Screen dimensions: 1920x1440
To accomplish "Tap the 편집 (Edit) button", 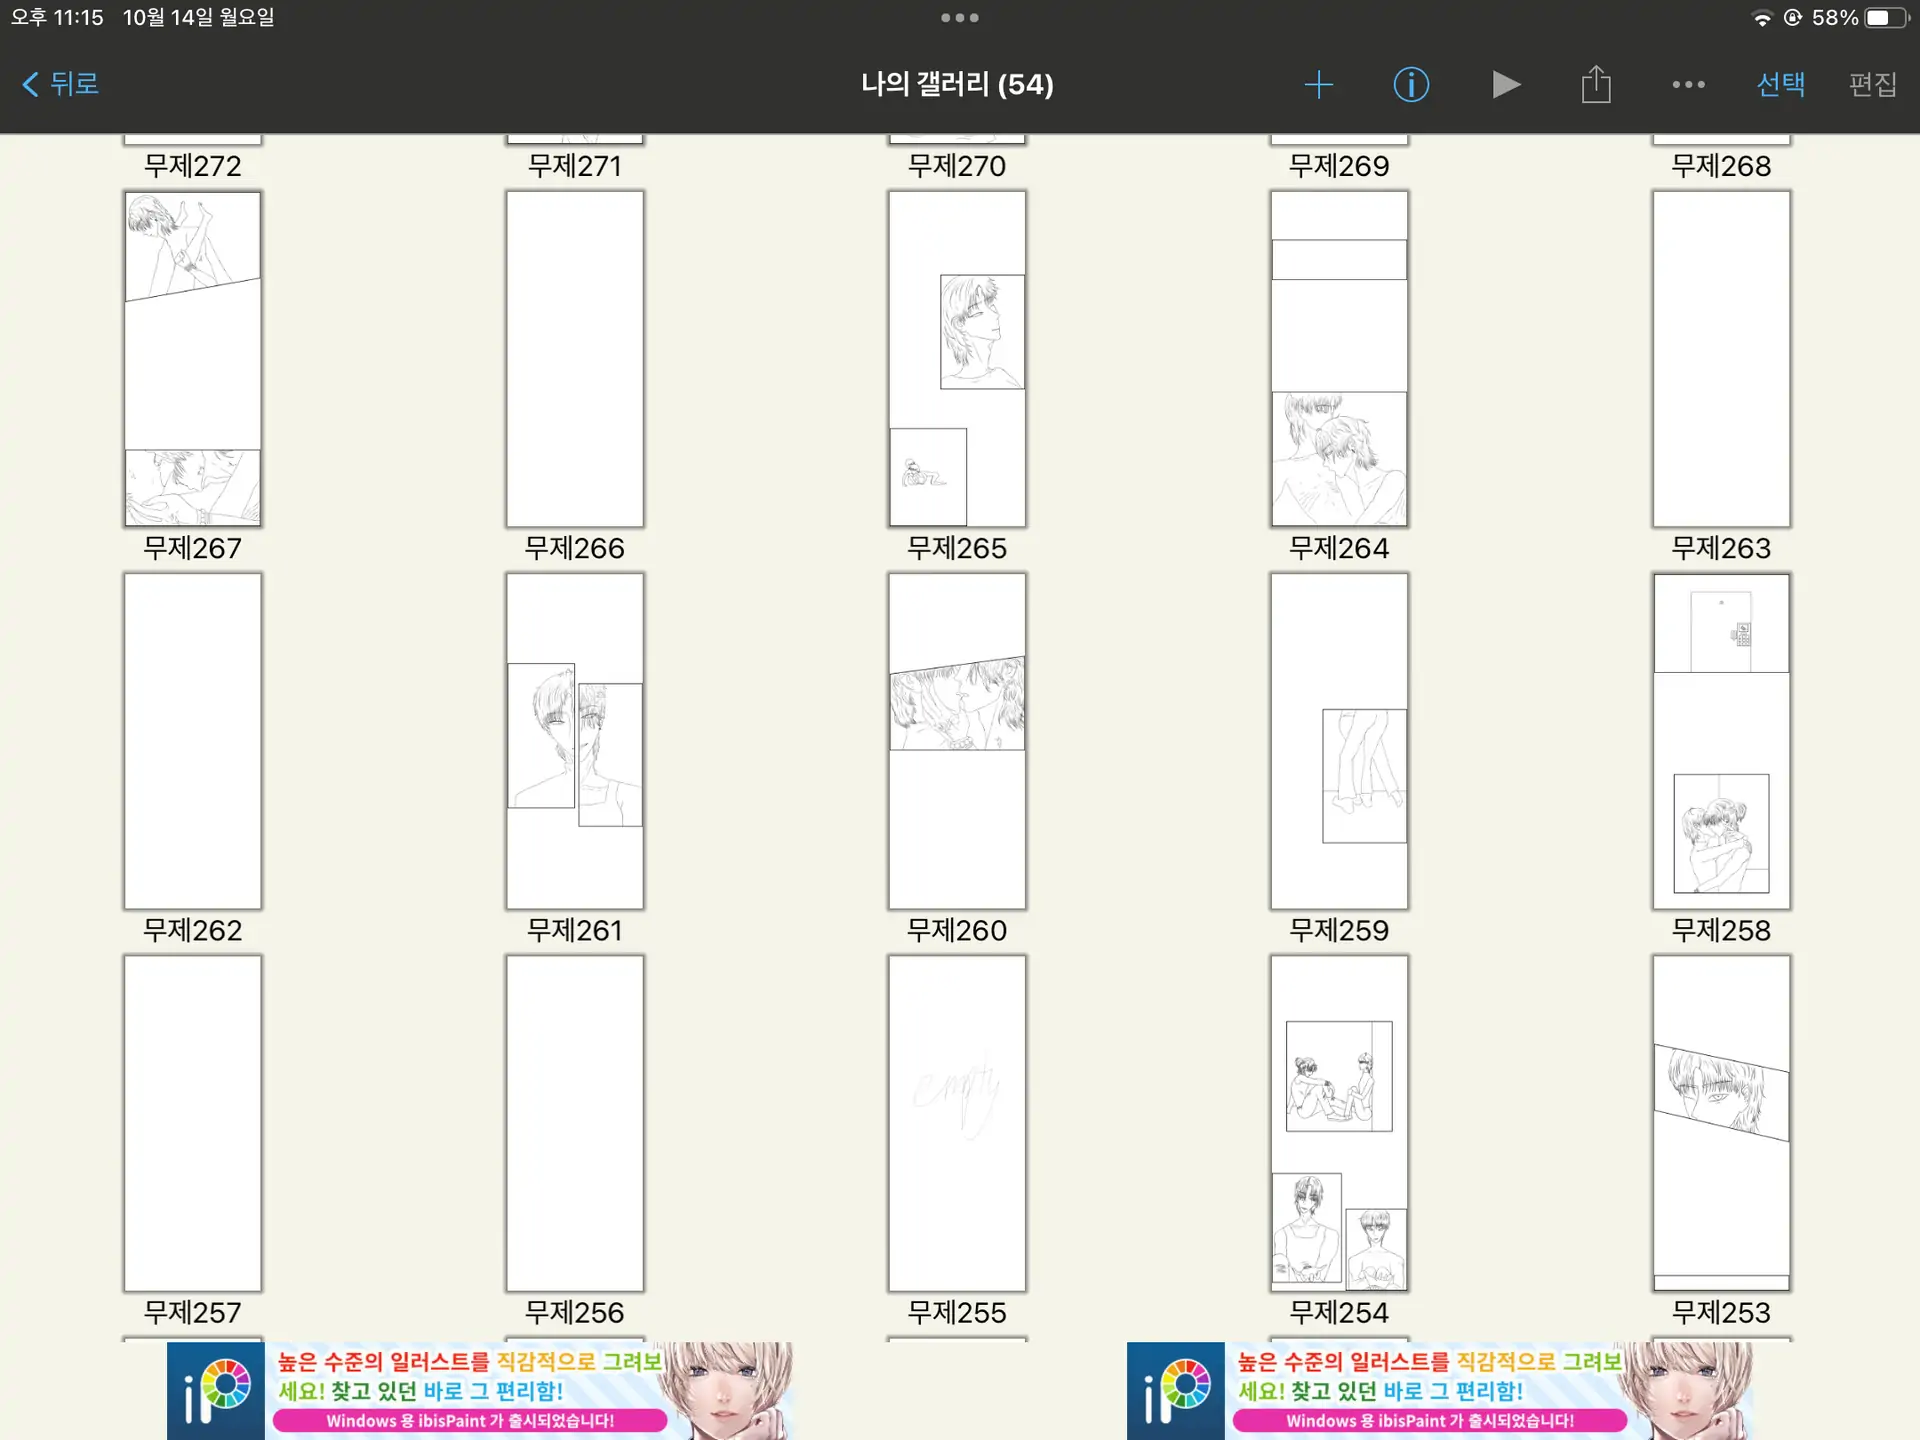I will click(x=1872, y=84).
